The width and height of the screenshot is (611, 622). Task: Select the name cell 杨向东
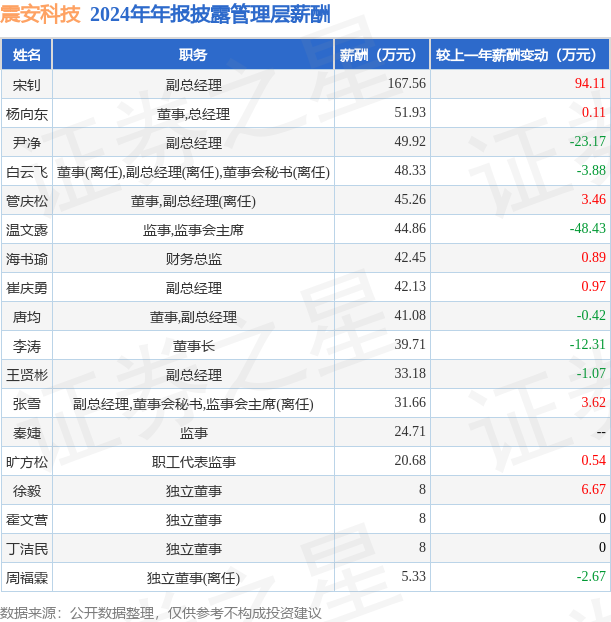(x=27, y=114)
